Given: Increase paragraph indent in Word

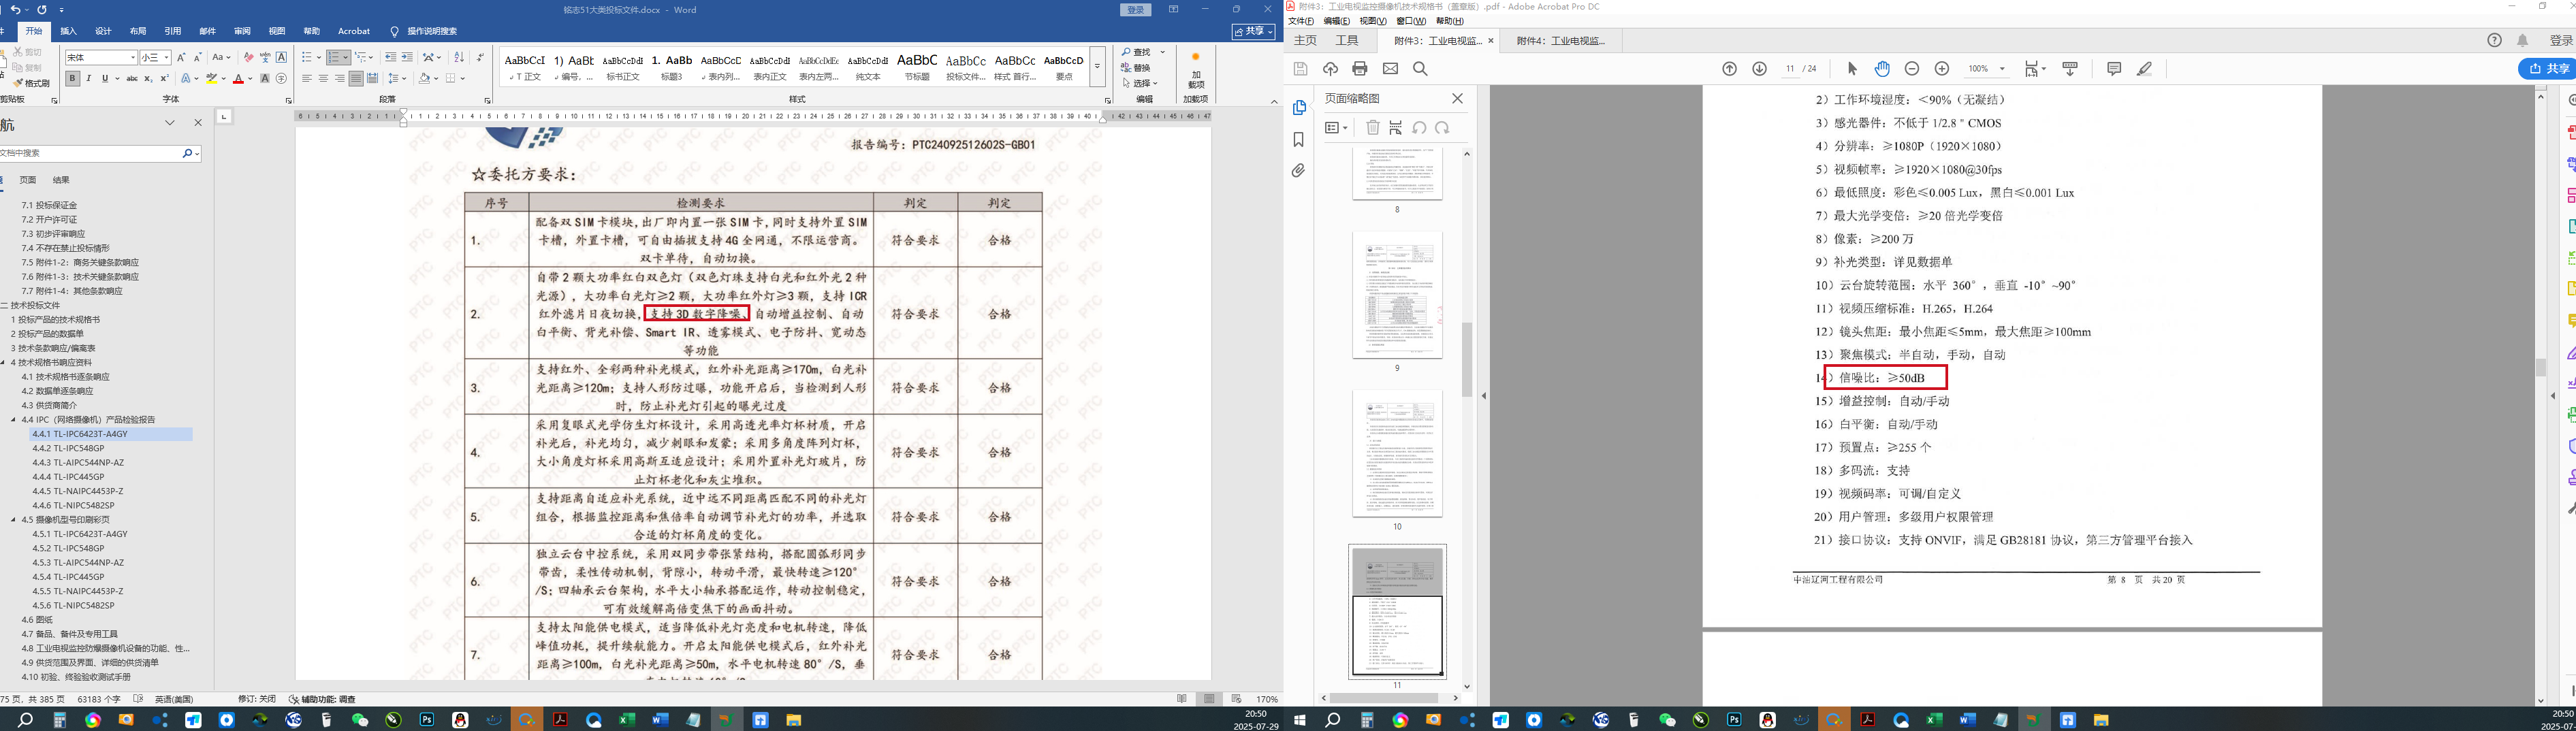Looking at the screenshot, I should tap(407, 58).
